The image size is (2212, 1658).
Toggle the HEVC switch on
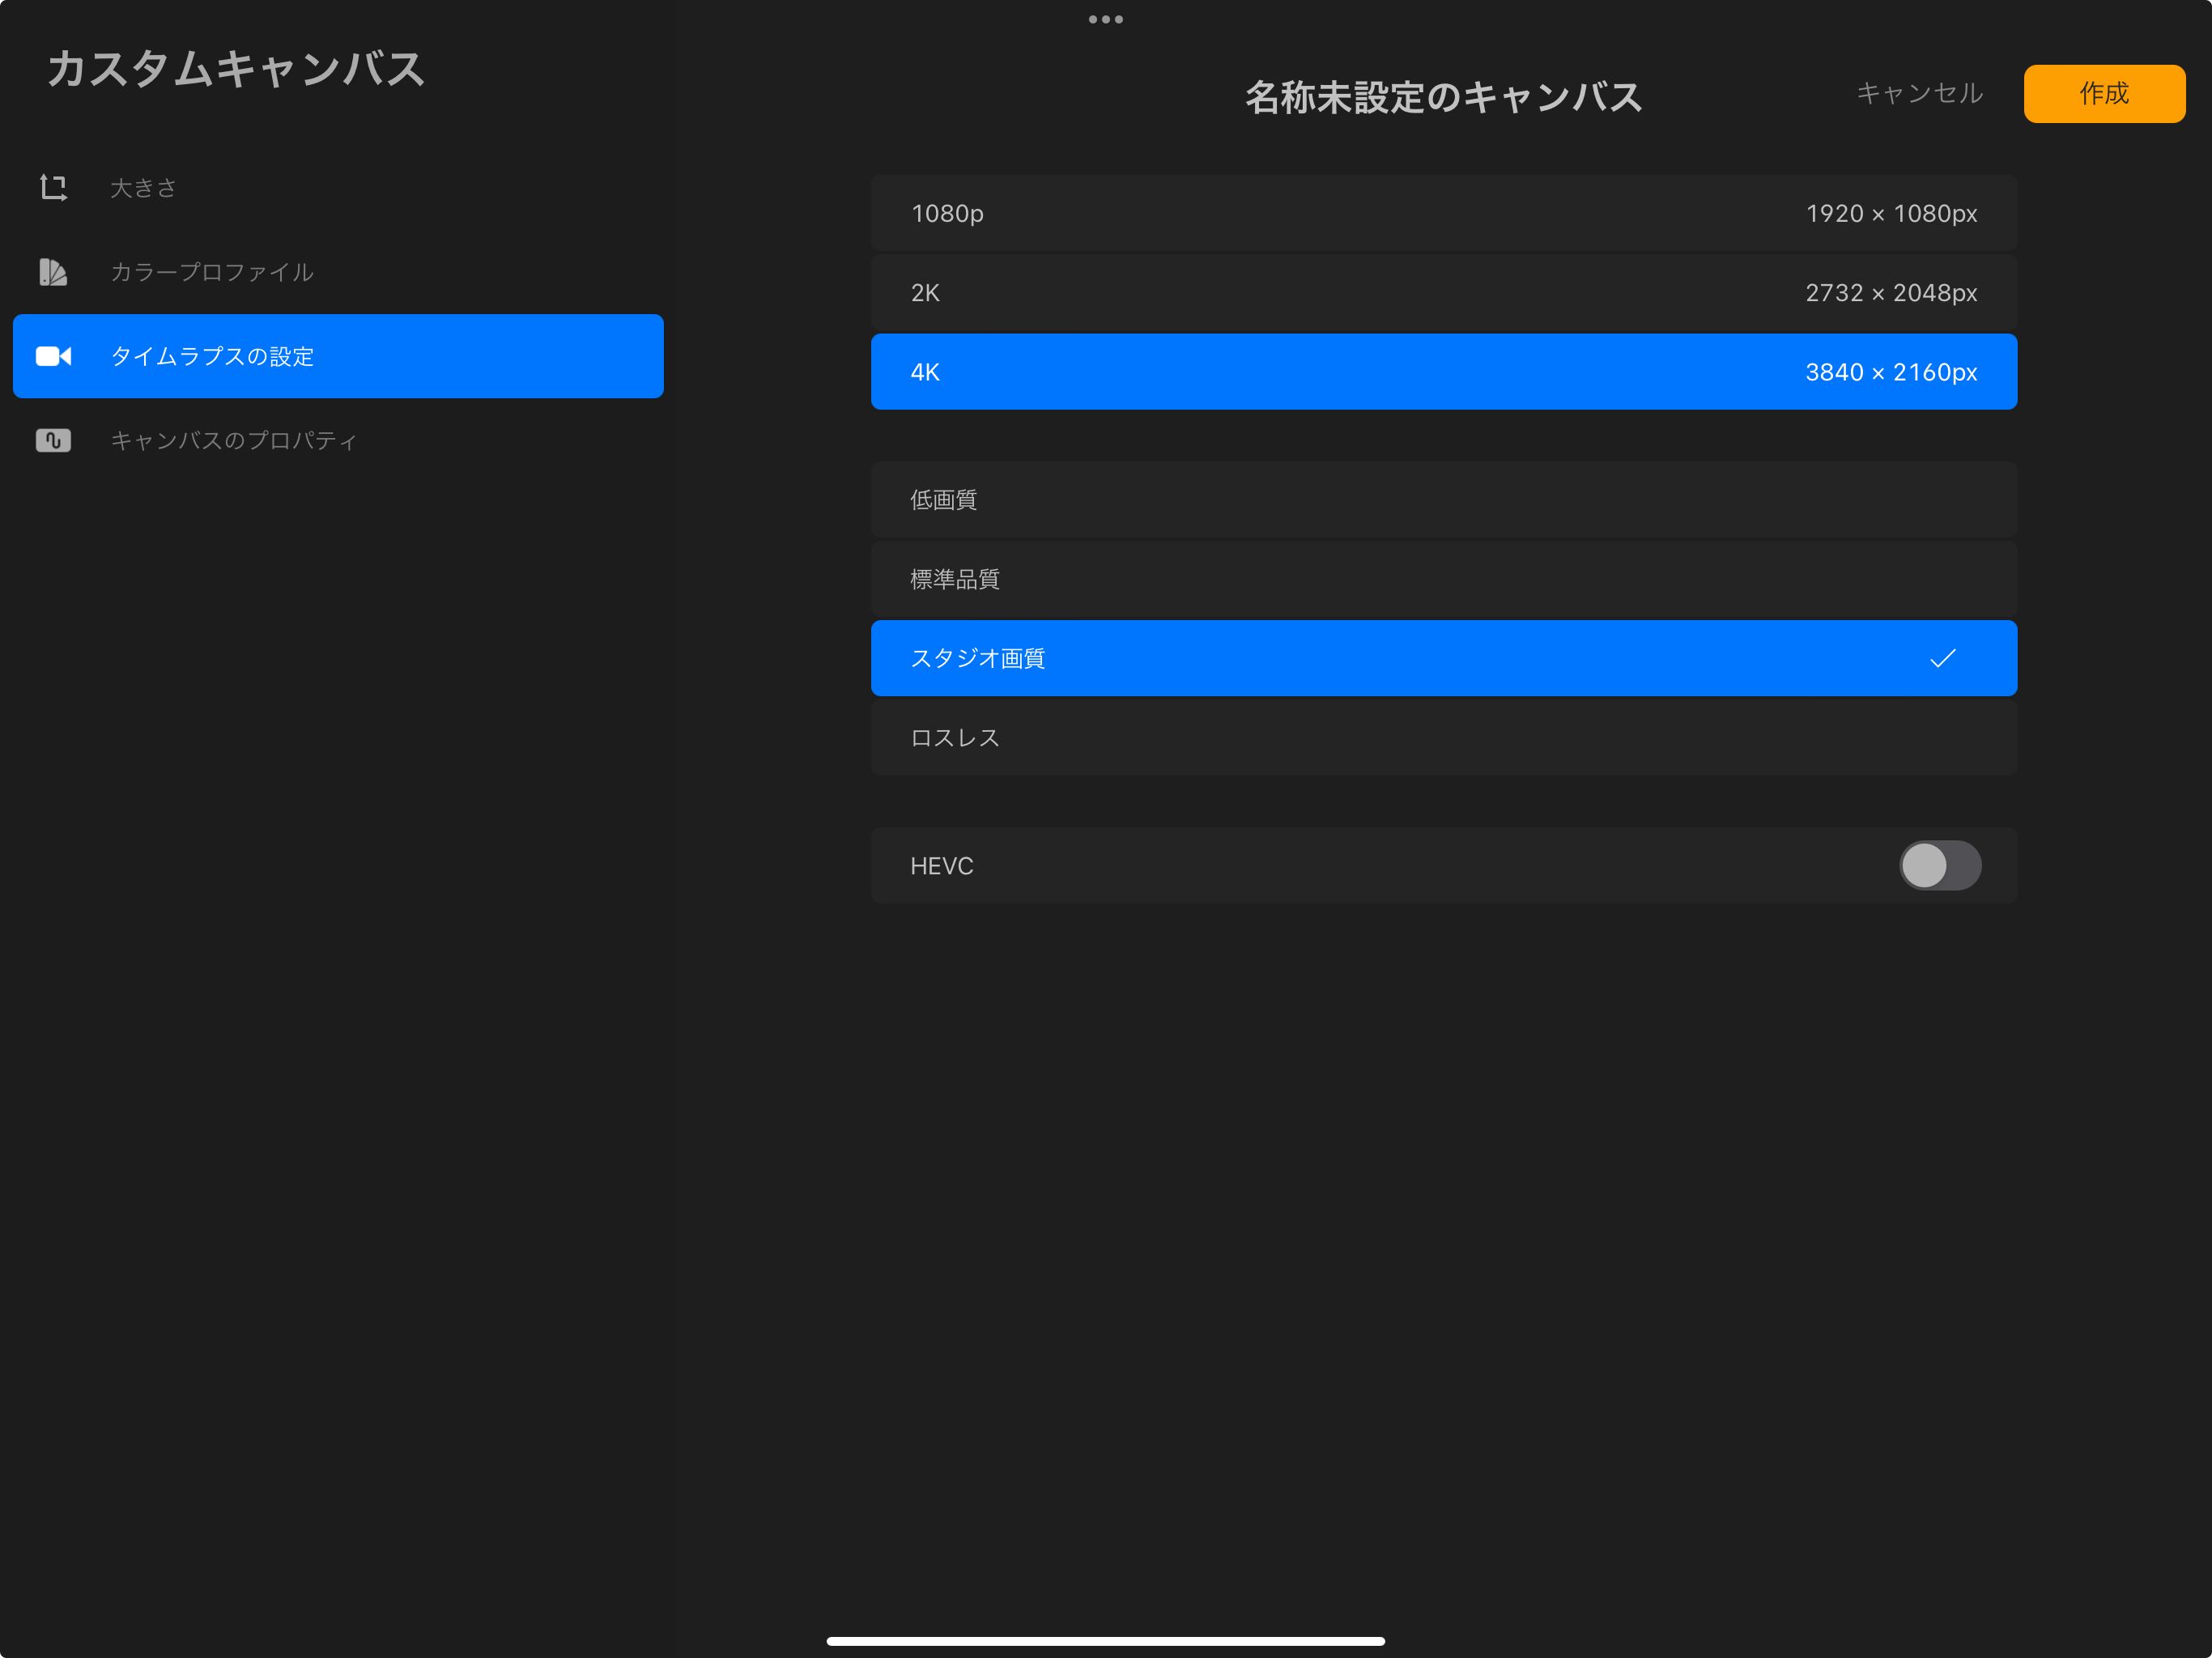coord(1939,865)
